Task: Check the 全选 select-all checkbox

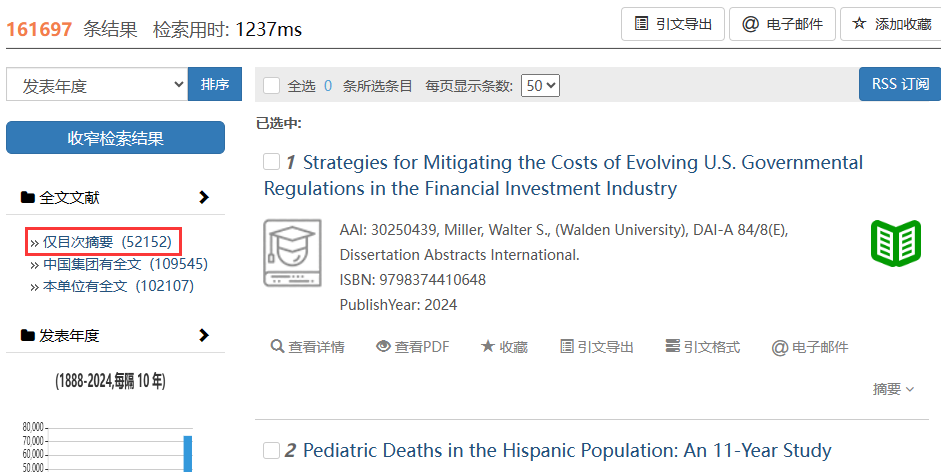Action: coord(271,86)
